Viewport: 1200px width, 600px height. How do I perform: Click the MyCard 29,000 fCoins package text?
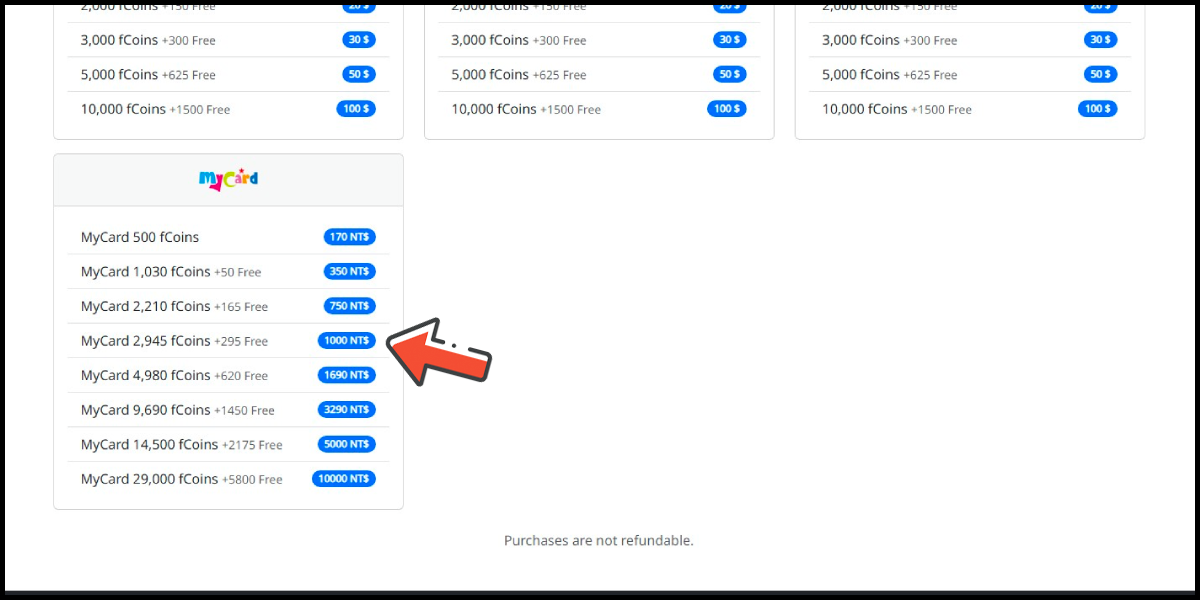149,479
